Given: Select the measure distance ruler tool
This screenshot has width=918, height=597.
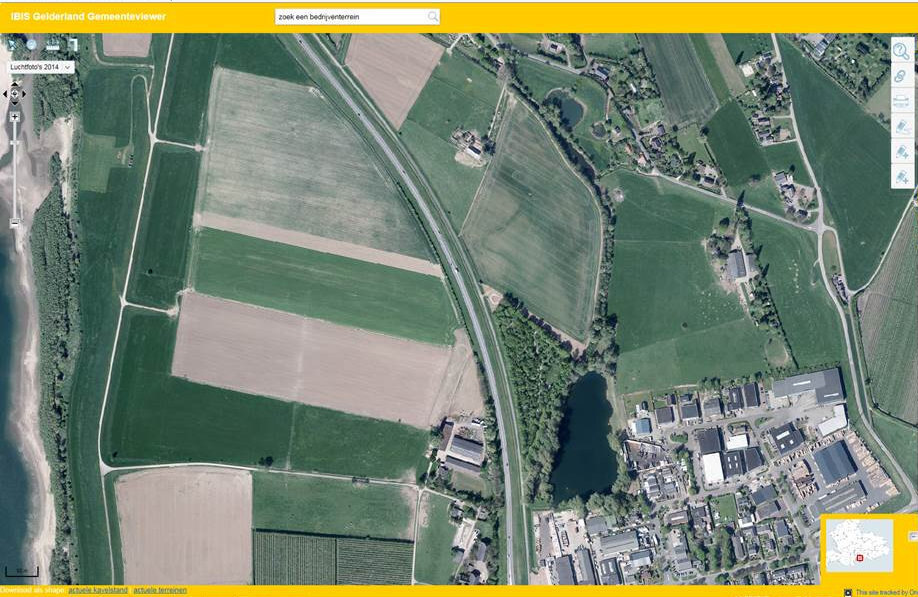Looking at the screenshot, I should click(x=52, y=45).
